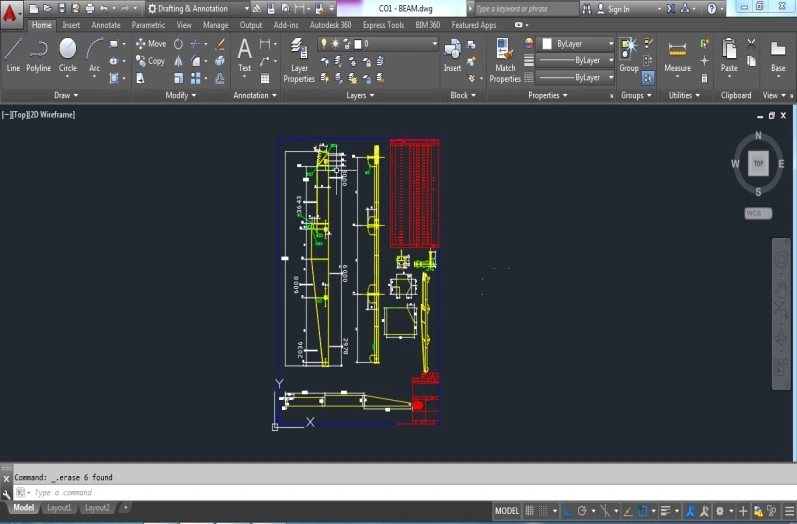Screen dimensions: 797x524
Task: Open the linetype ByLayer dropdown
Action: pyautogui.click(x=576, y=78)
